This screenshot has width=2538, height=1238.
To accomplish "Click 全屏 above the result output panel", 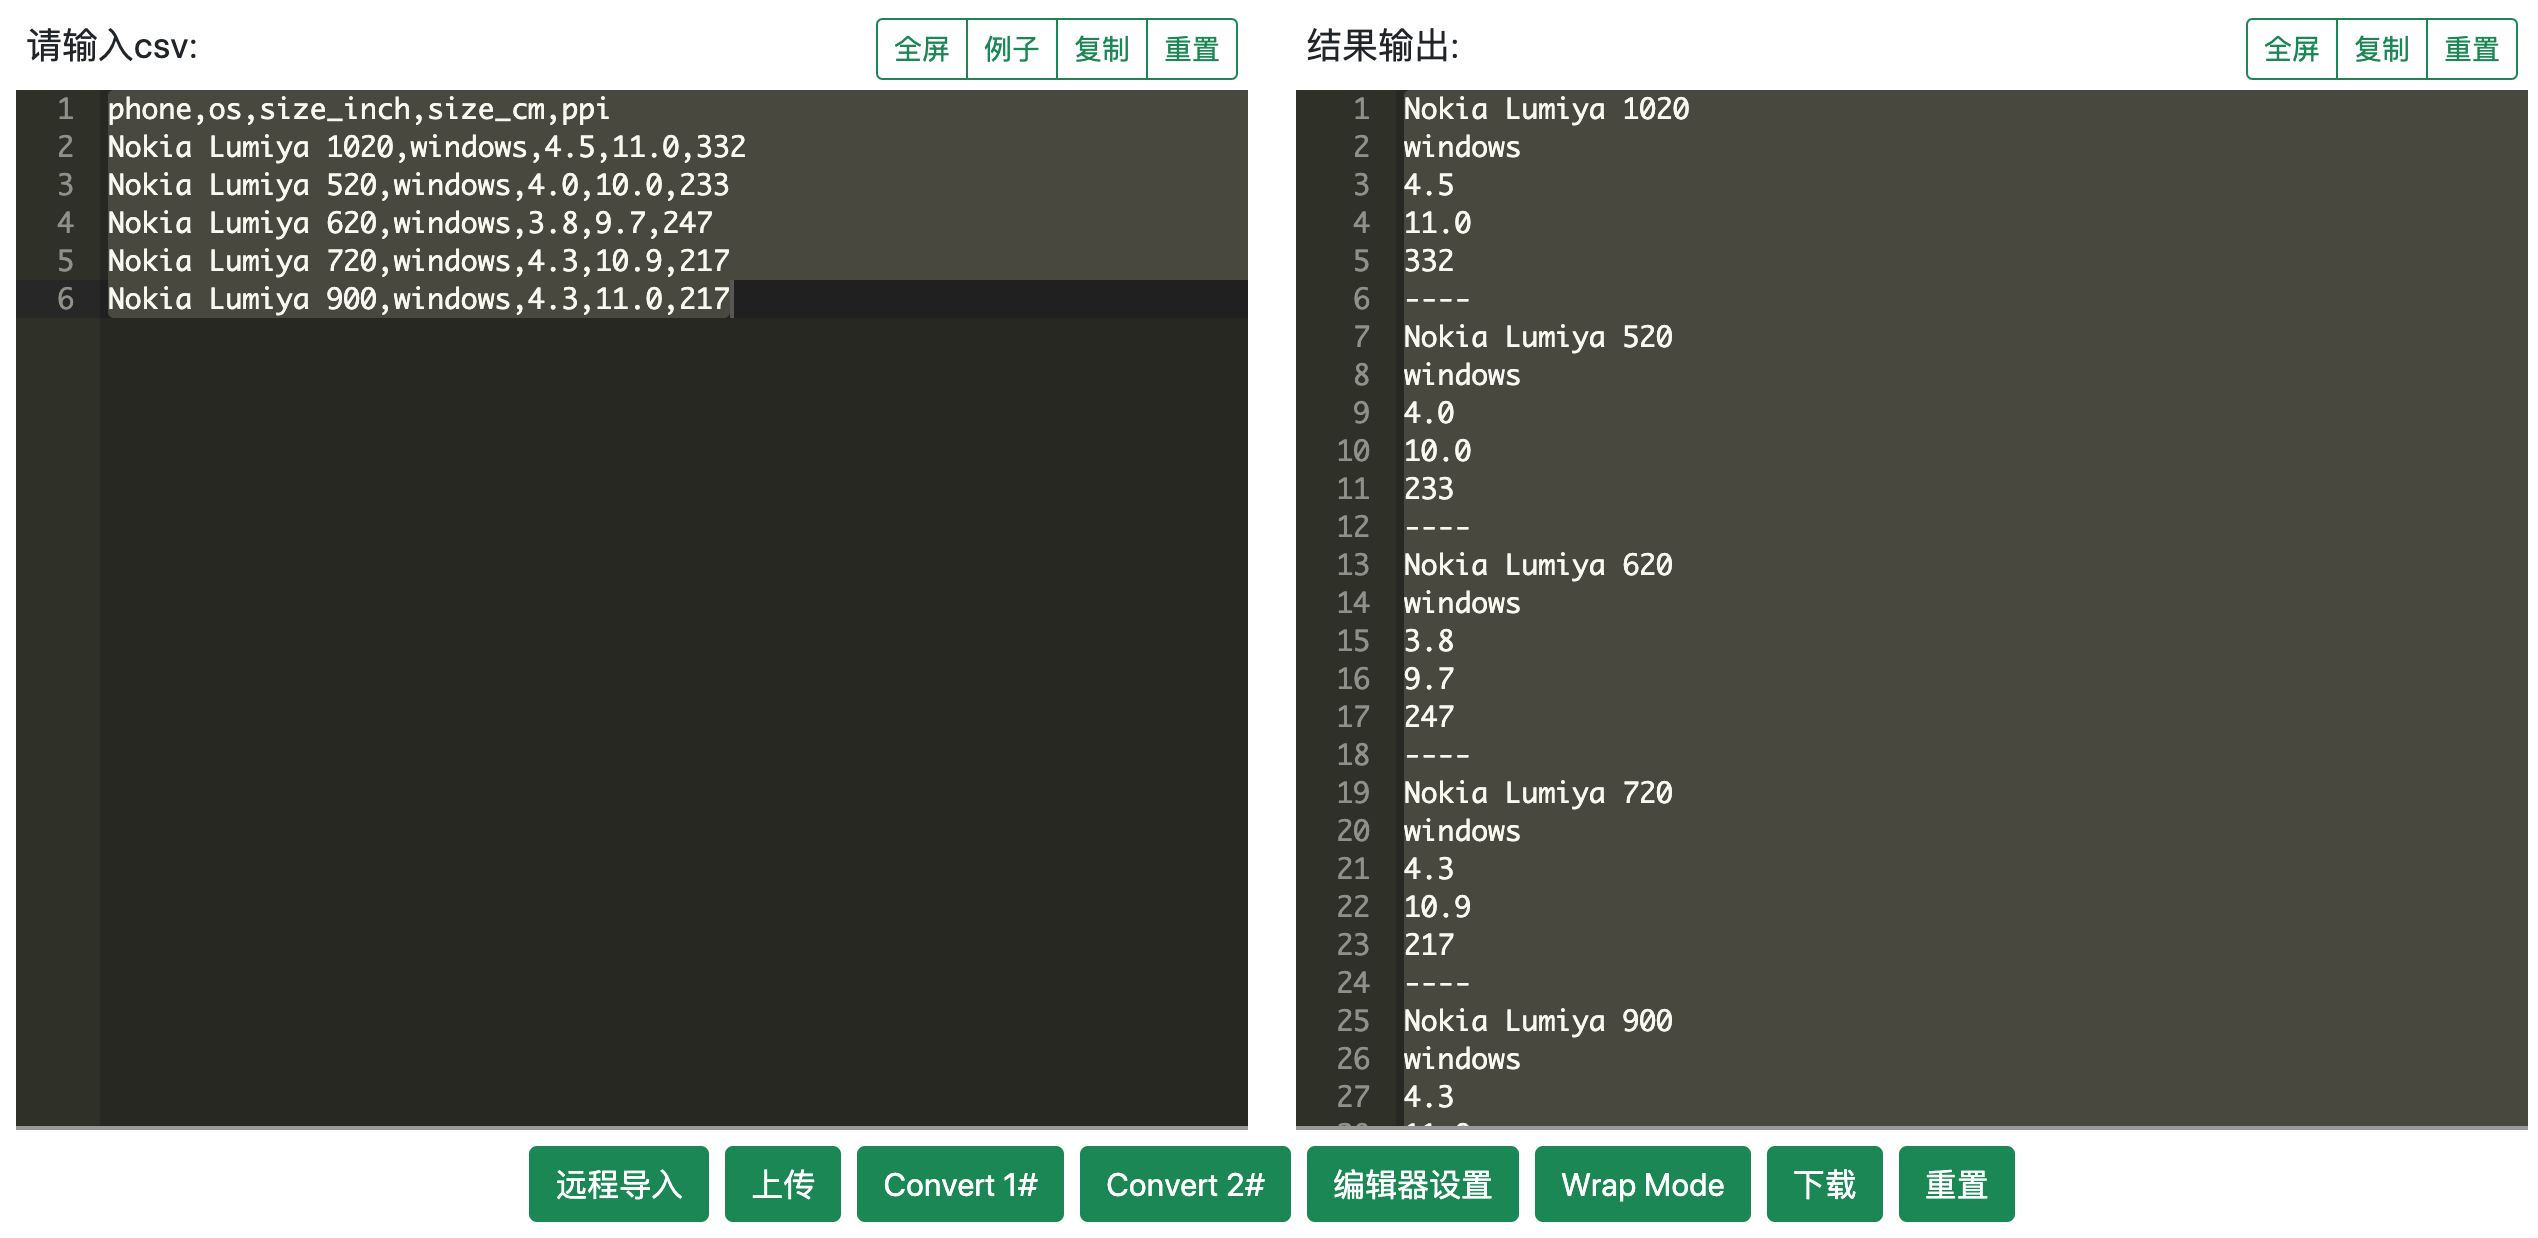I will [2290, 47].
